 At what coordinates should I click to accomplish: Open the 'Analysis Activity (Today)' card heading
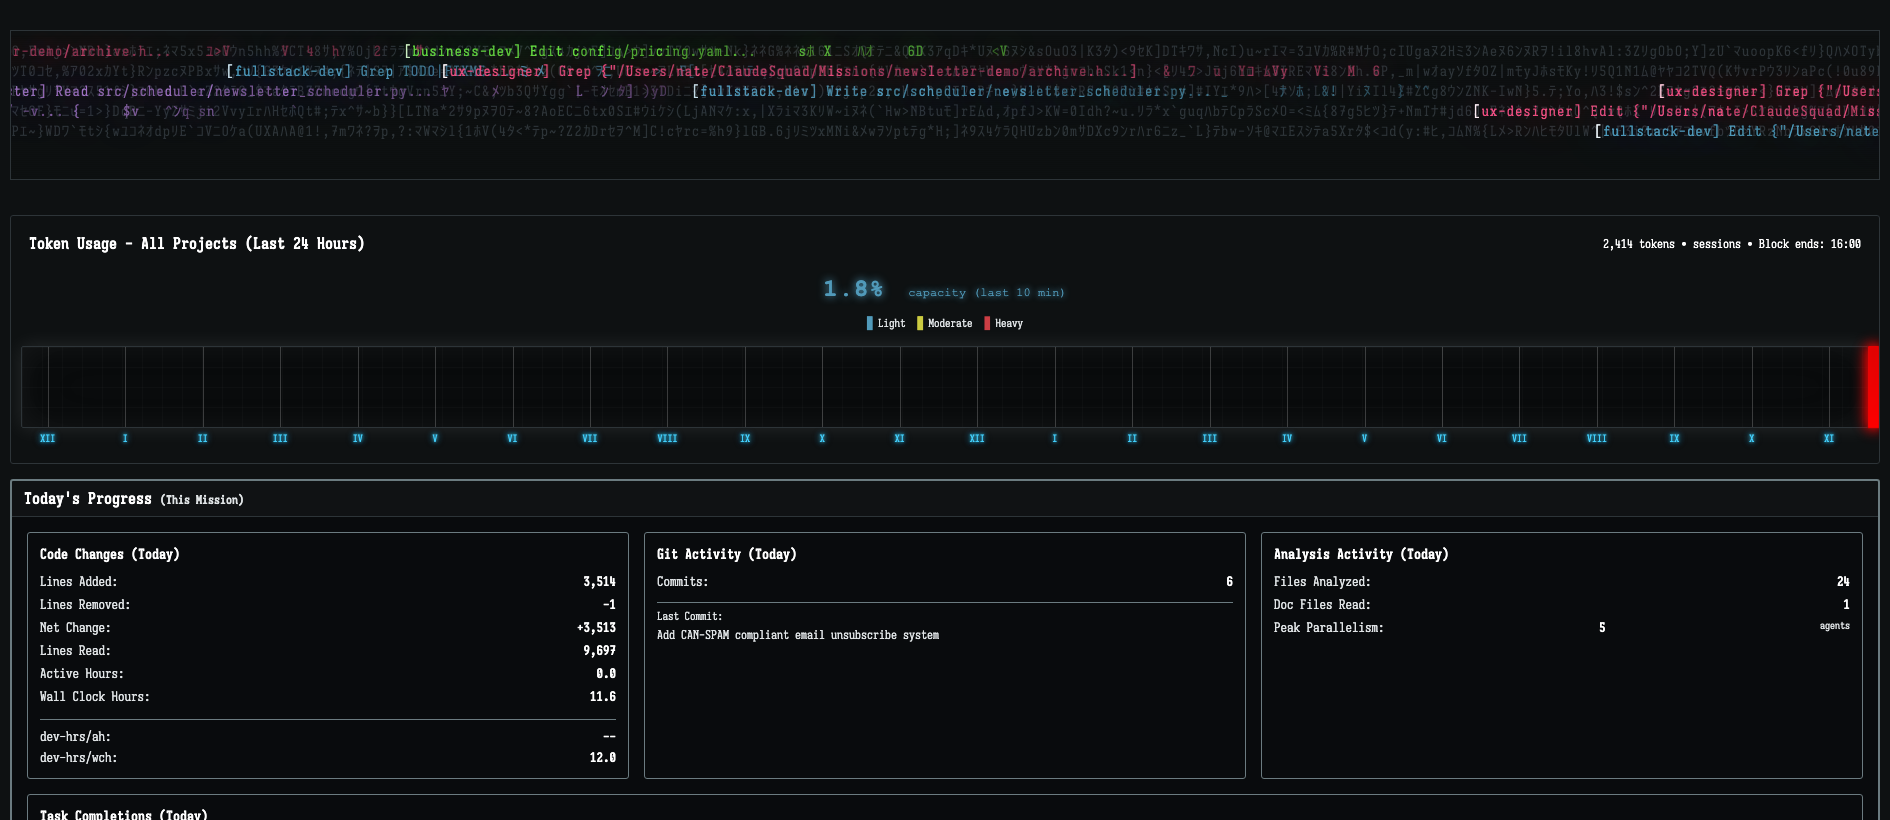[1361, 554]
